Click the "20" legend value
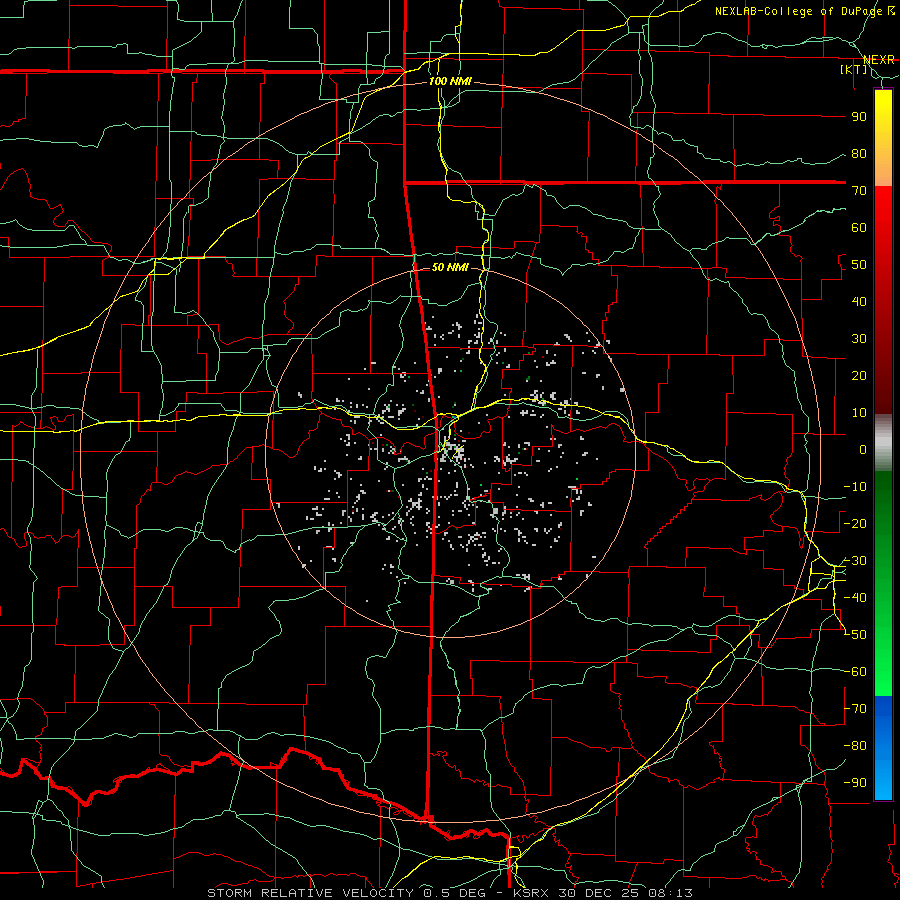This screenshot has height=900, width=900. tap(859, 376)
